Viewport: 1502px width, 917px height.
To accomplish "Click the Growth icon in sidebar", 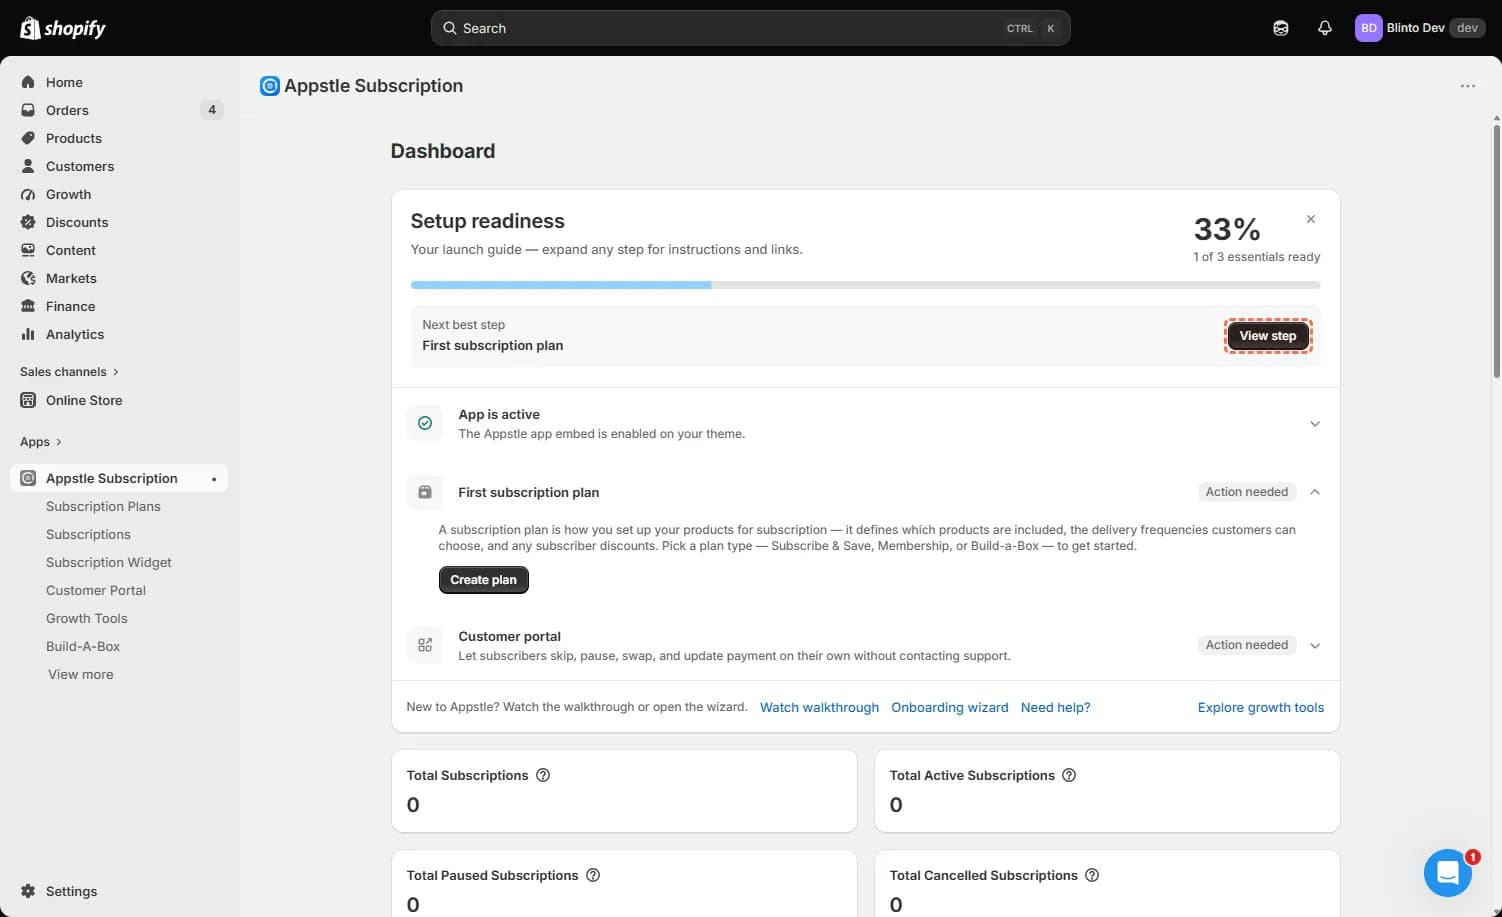I will (x=28, y=194).
